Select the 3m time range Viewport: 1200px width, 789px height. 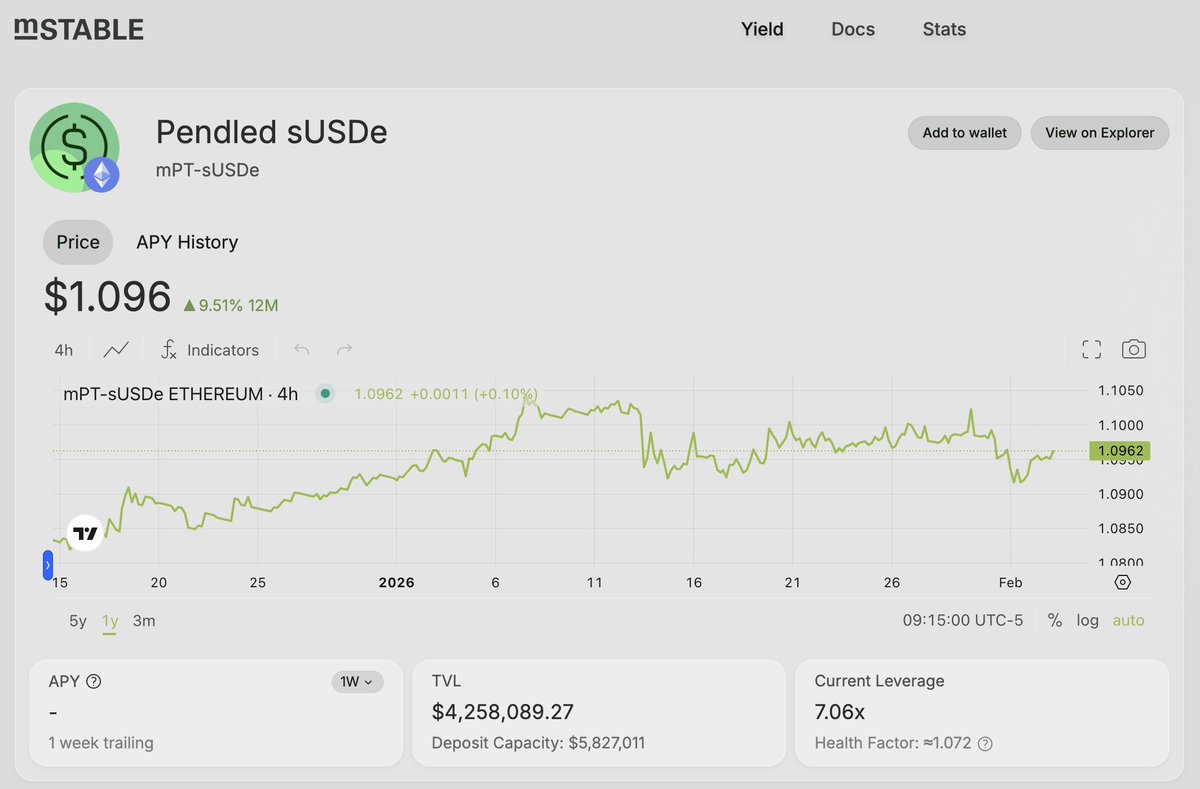coord(144,621)
